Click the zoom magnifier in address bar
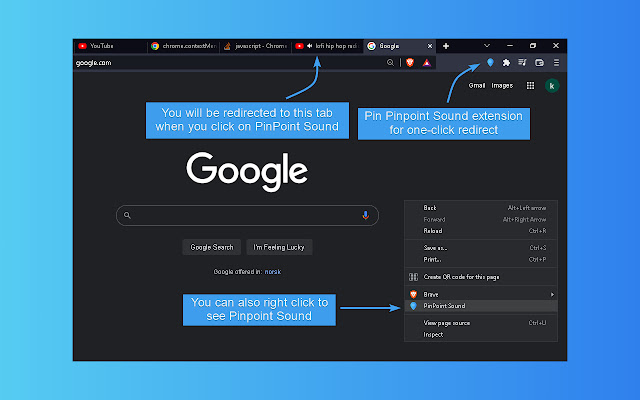Viewport: 640px width, 400px height. point(391,62)
